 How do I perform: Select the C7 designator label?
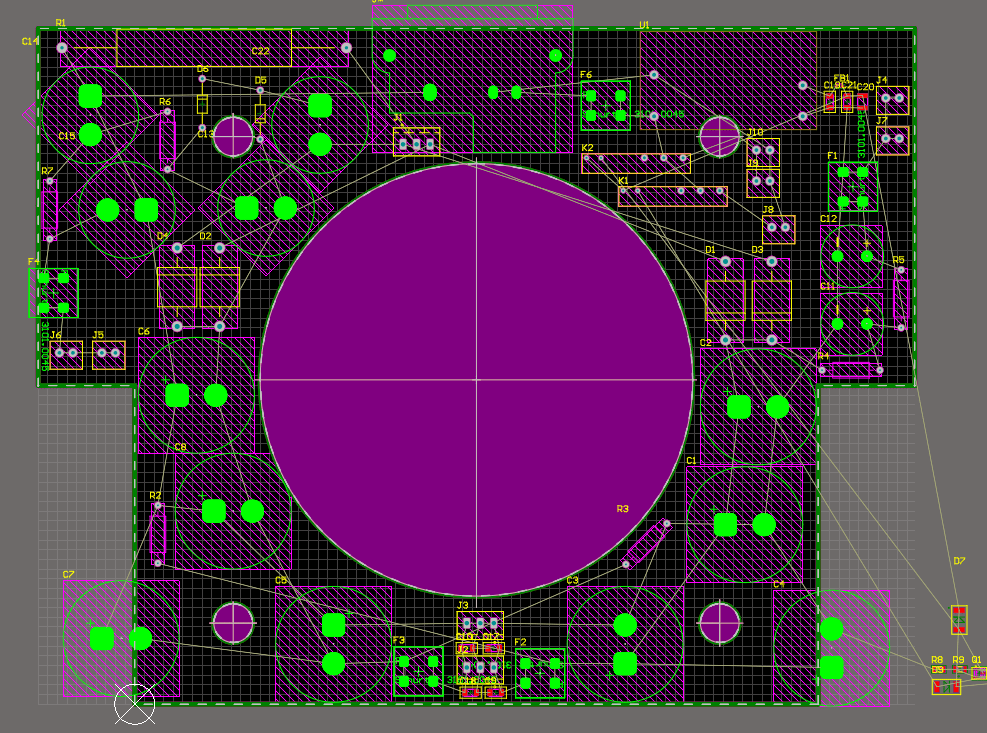68,574
